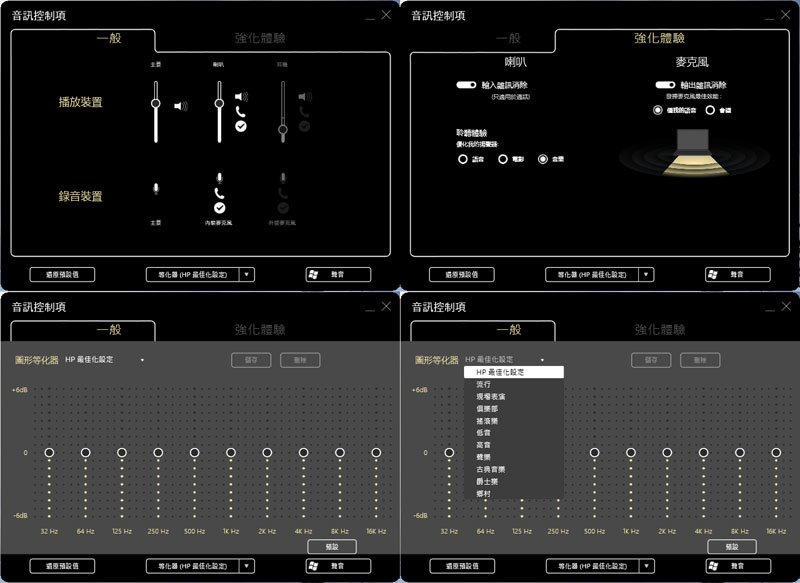Switch to 一般 tab in the 強化體驗 window
The height and width of the screenshot is (583, 800).
[508, 38]
